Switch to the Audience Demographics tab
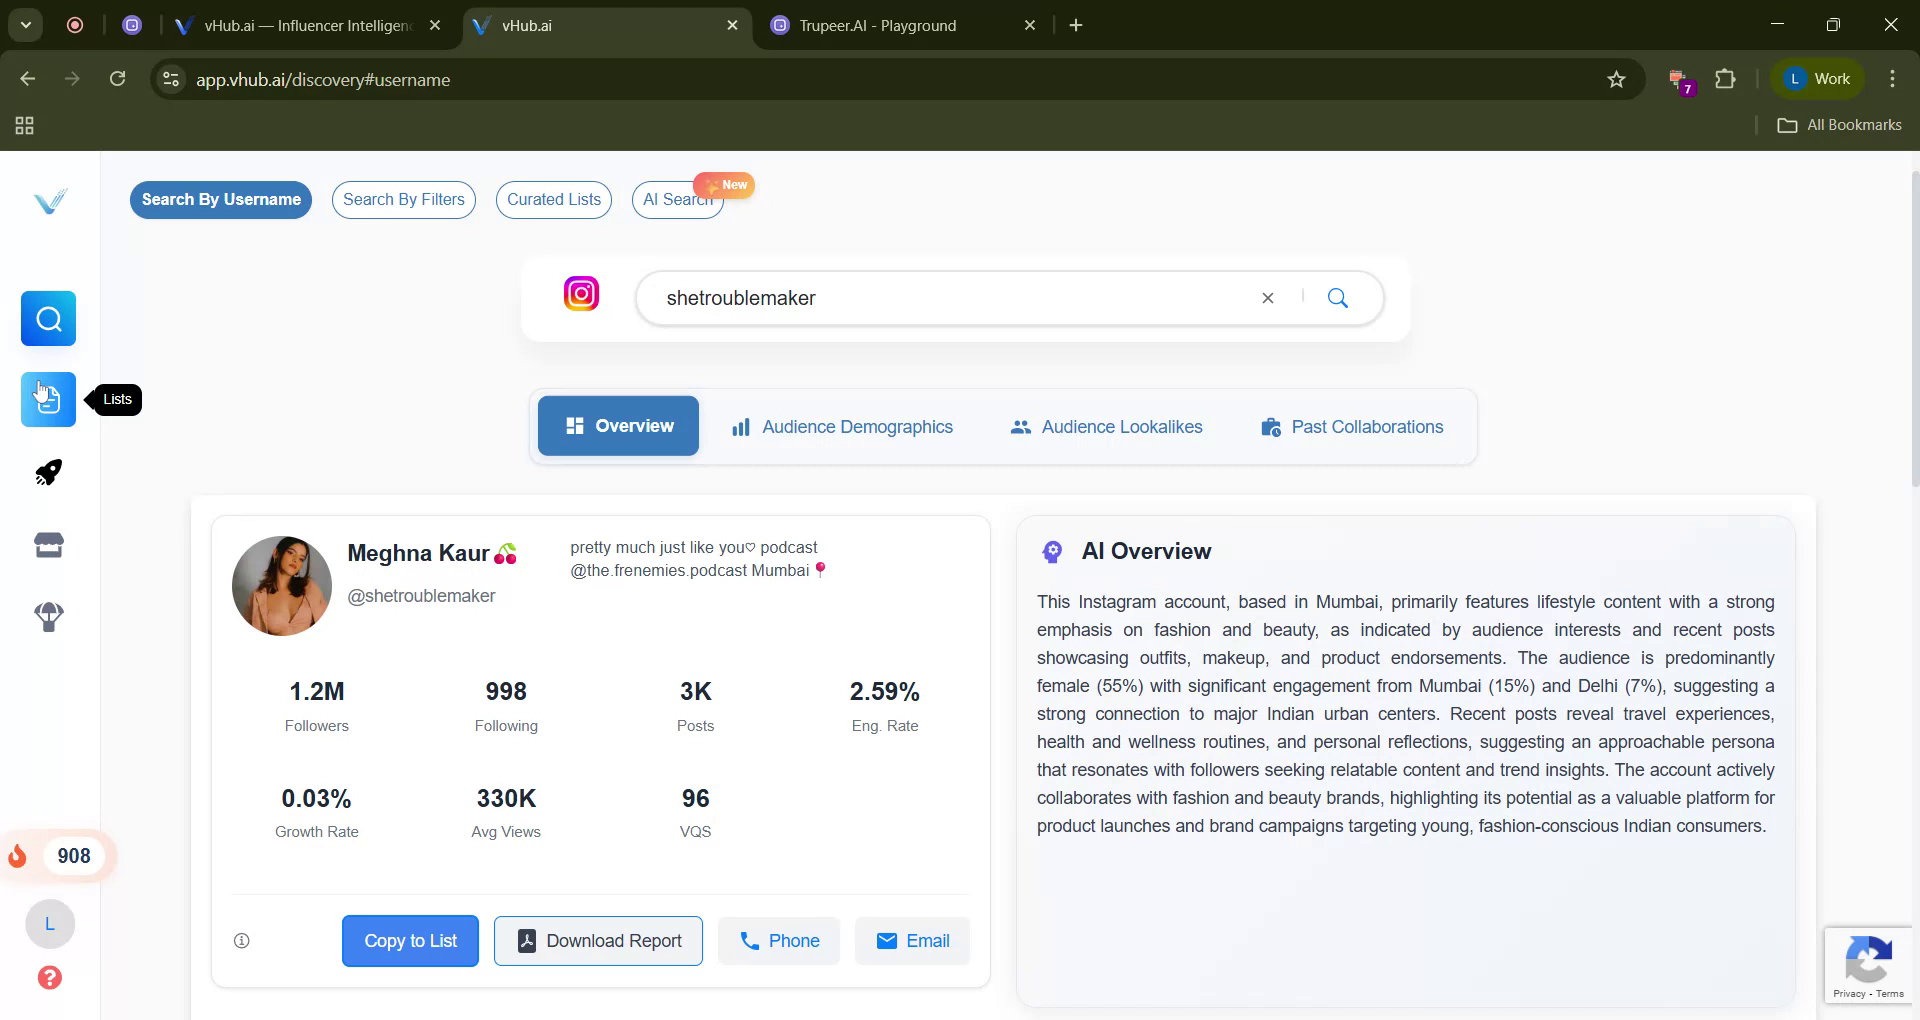The width and height of the screenshot is (1920, 1020). click(842, 426)
